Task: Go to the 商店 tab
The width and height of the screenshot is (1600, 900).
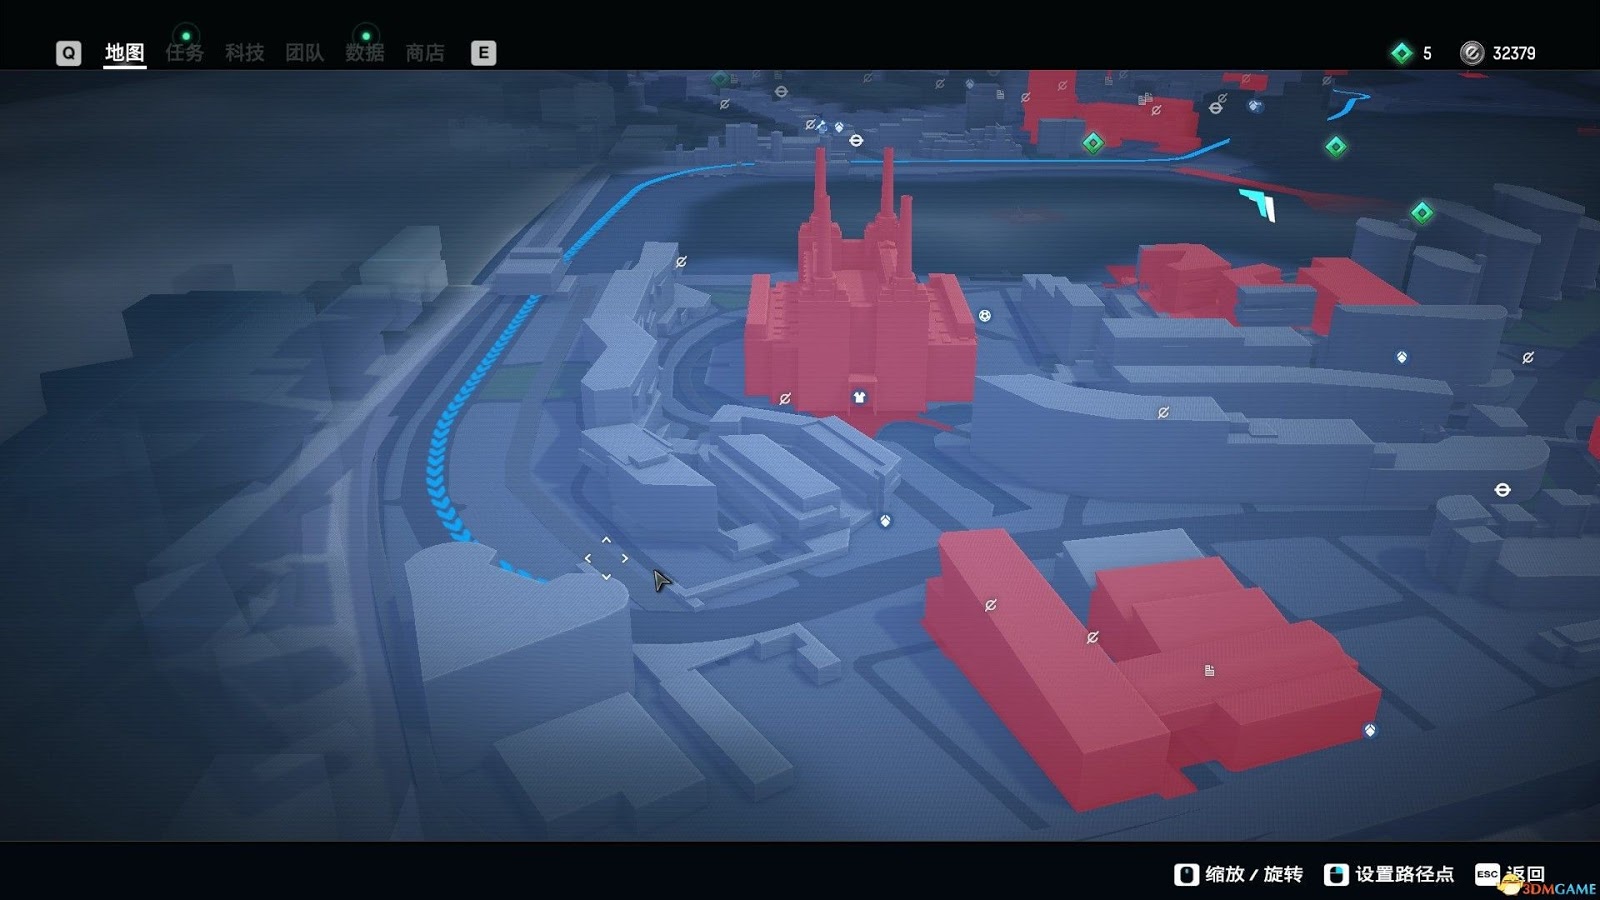Action: point(425,53)
